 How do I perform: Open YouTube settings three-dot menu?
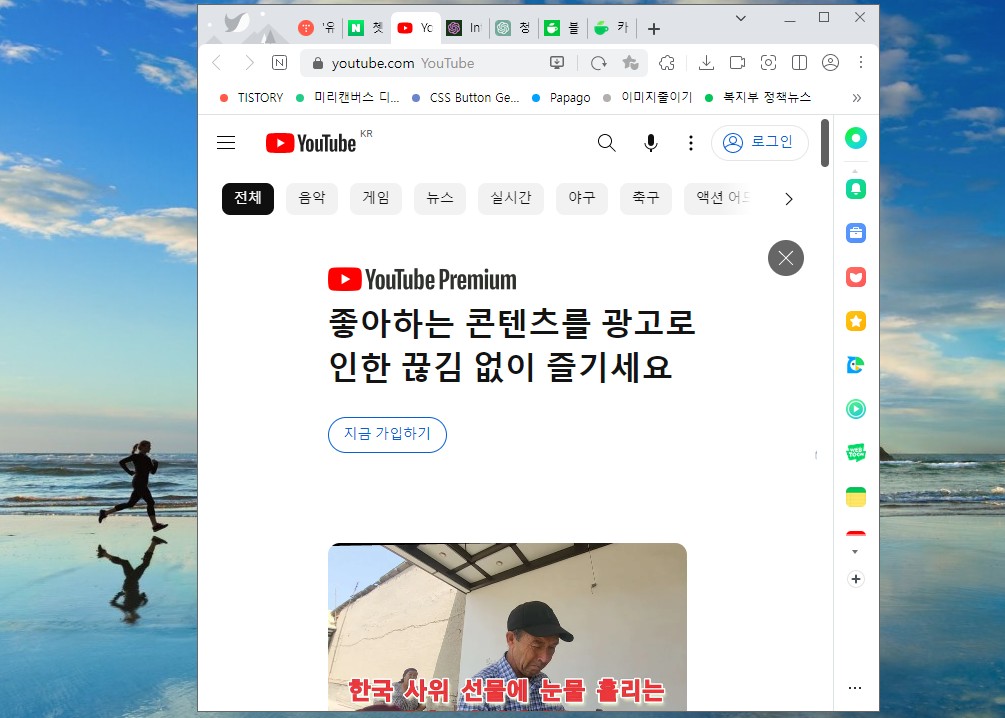point(690,142)
